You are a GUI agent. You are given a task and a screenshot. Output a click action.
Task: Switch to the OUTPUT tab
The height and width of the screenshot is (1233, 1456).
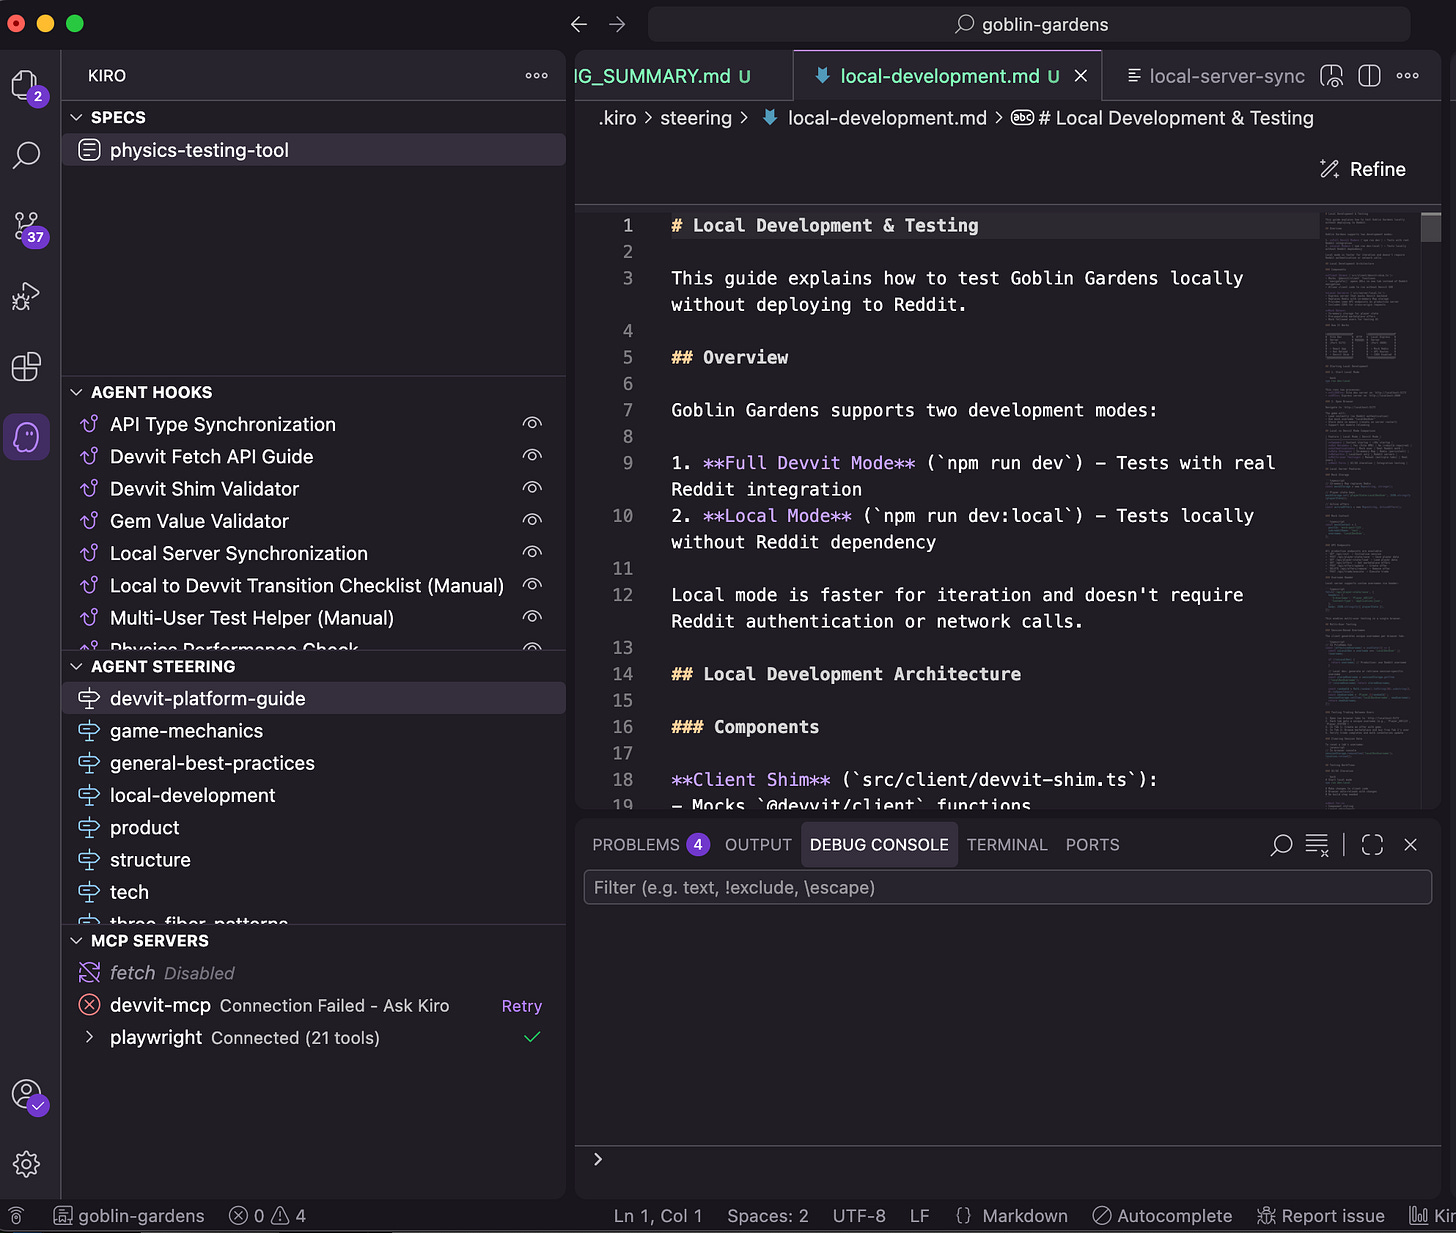[x=758, y=845]
